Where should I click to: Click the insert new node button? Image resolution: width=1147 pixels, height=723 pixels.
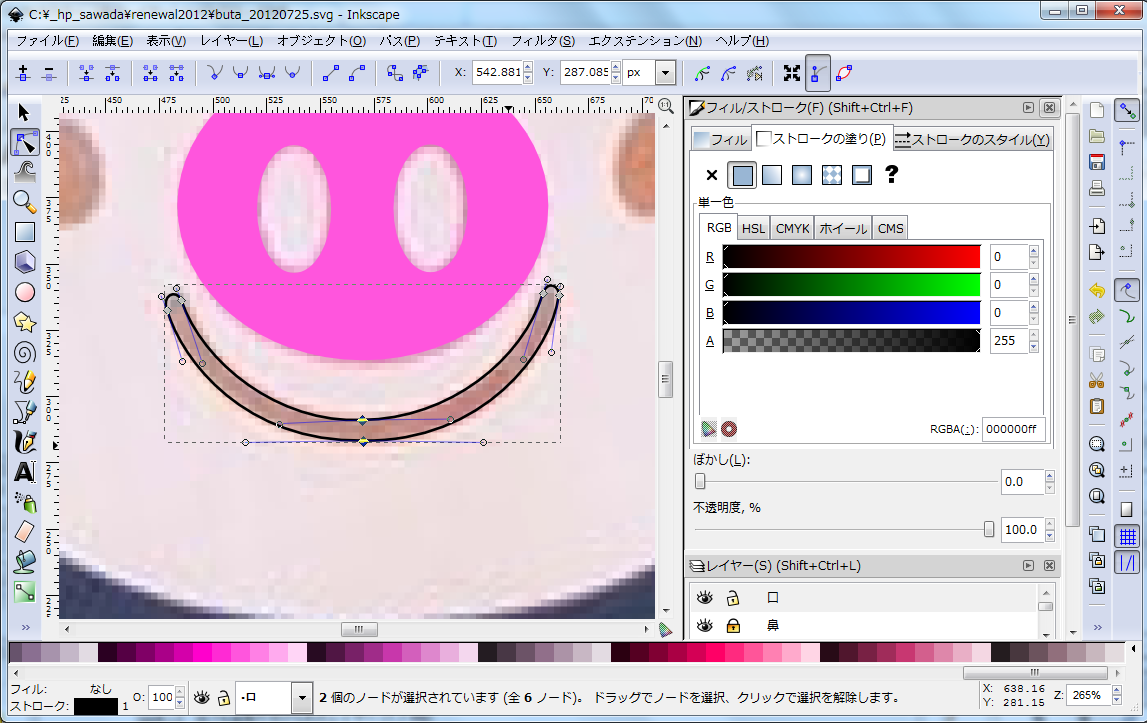click(x=23, y=72)
